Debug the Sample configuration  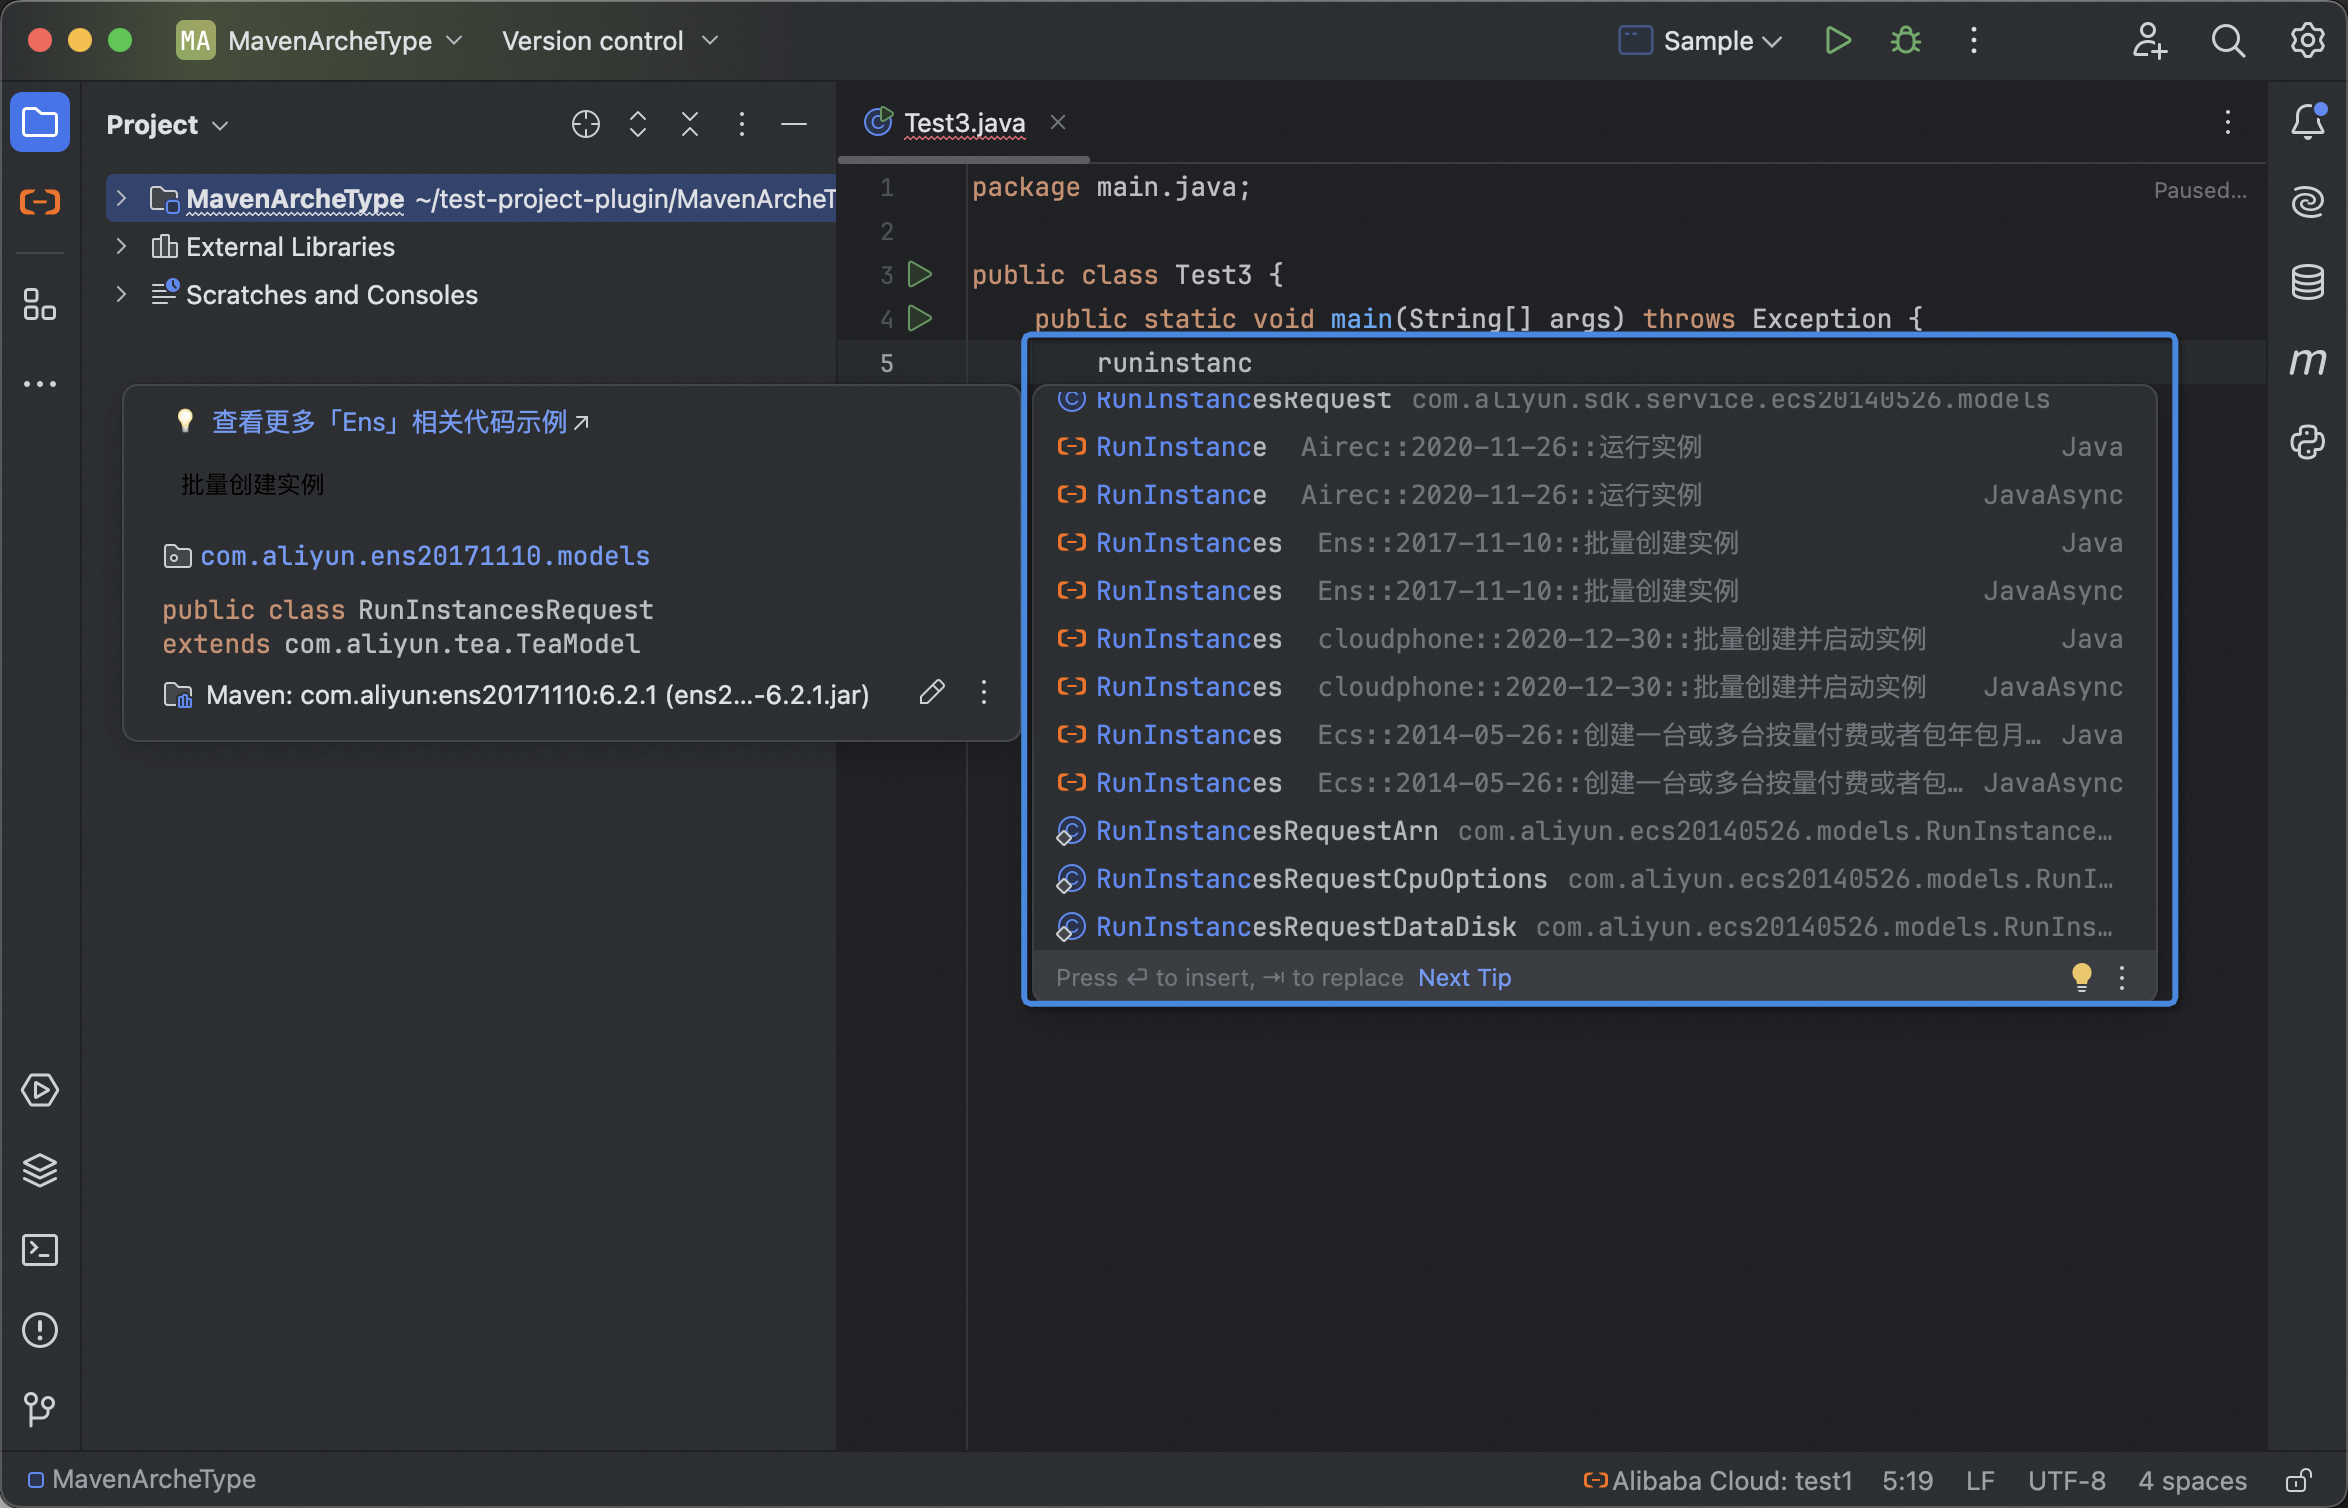click(x=1906, y=40)
